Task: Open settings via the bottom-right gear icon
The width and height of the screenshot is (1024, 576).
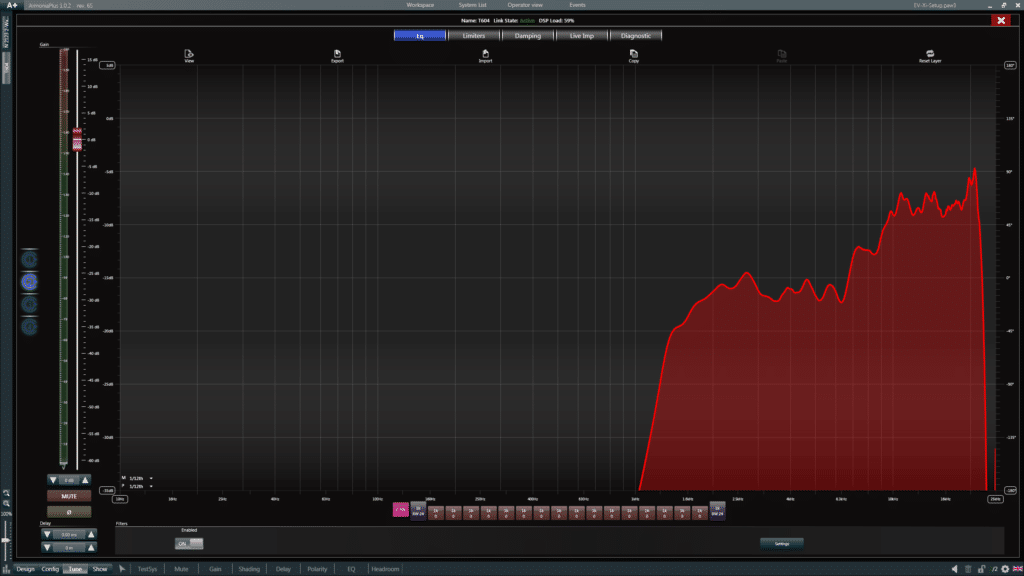Action: coord(1004,569)
